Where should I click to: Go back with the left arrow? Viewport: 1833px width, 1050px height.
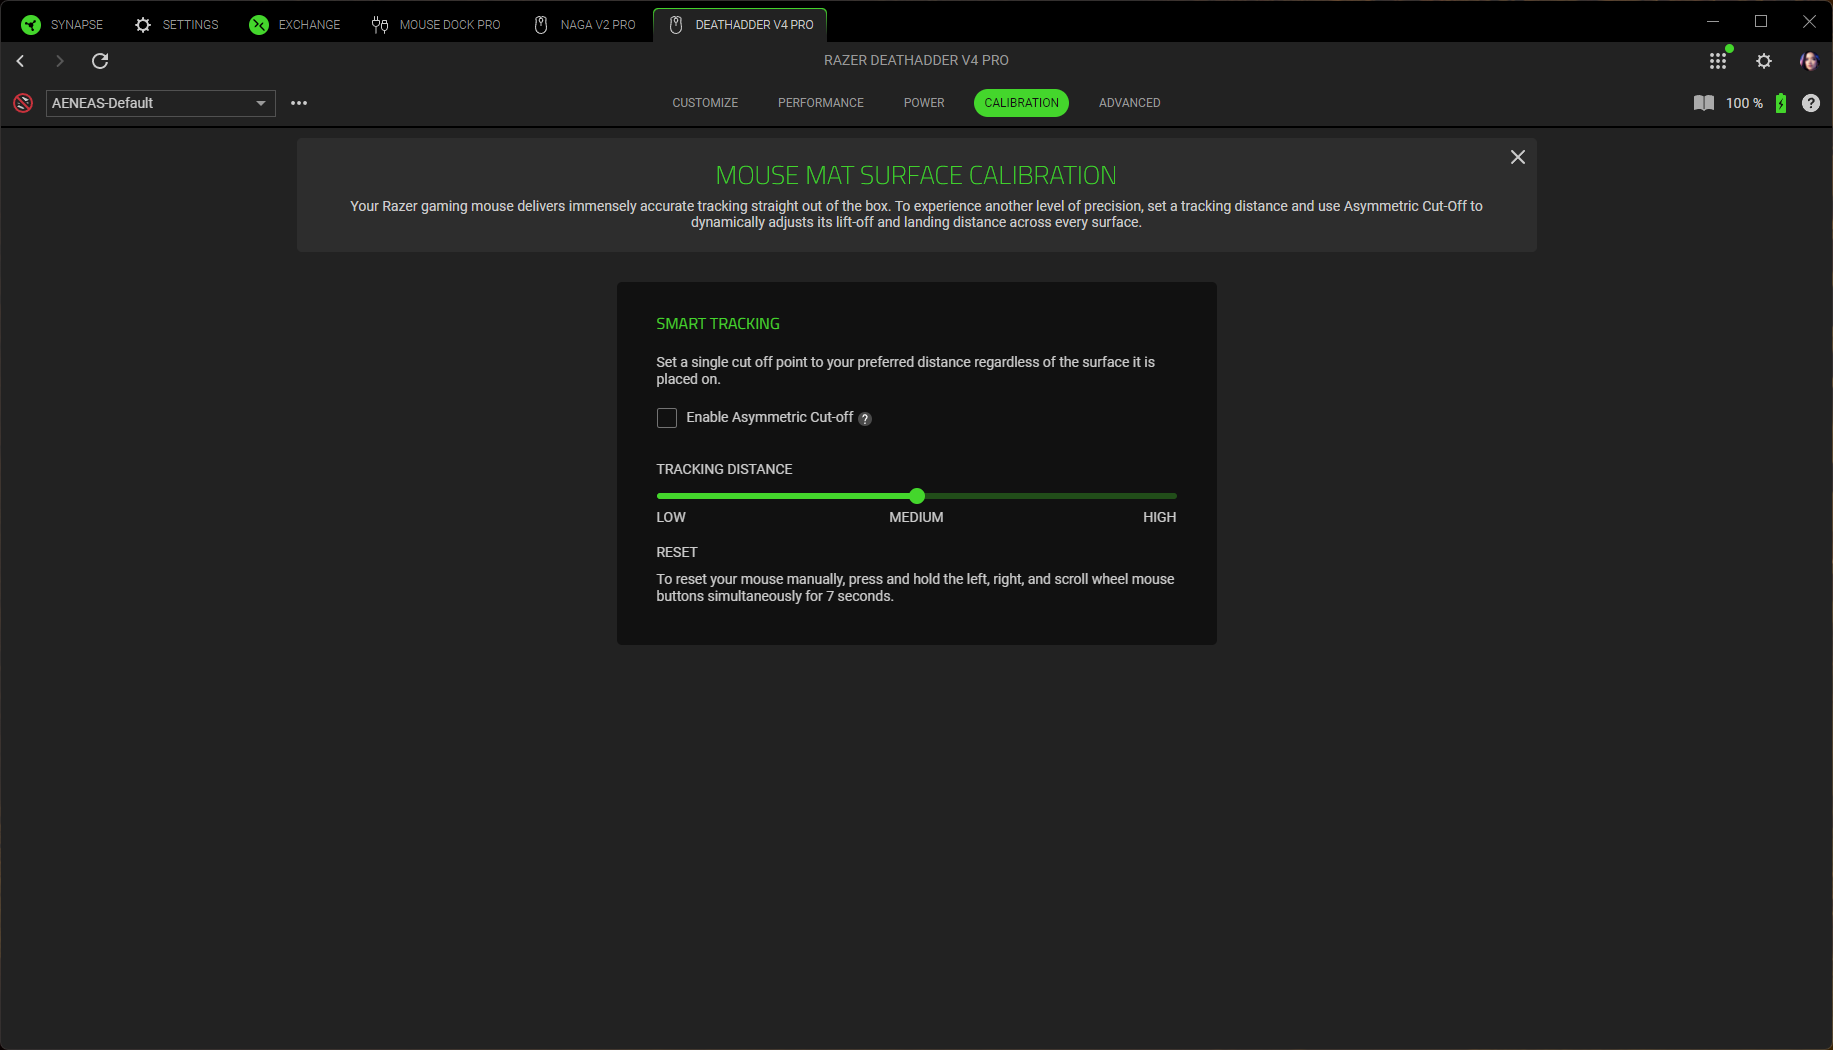pos(20,61)
